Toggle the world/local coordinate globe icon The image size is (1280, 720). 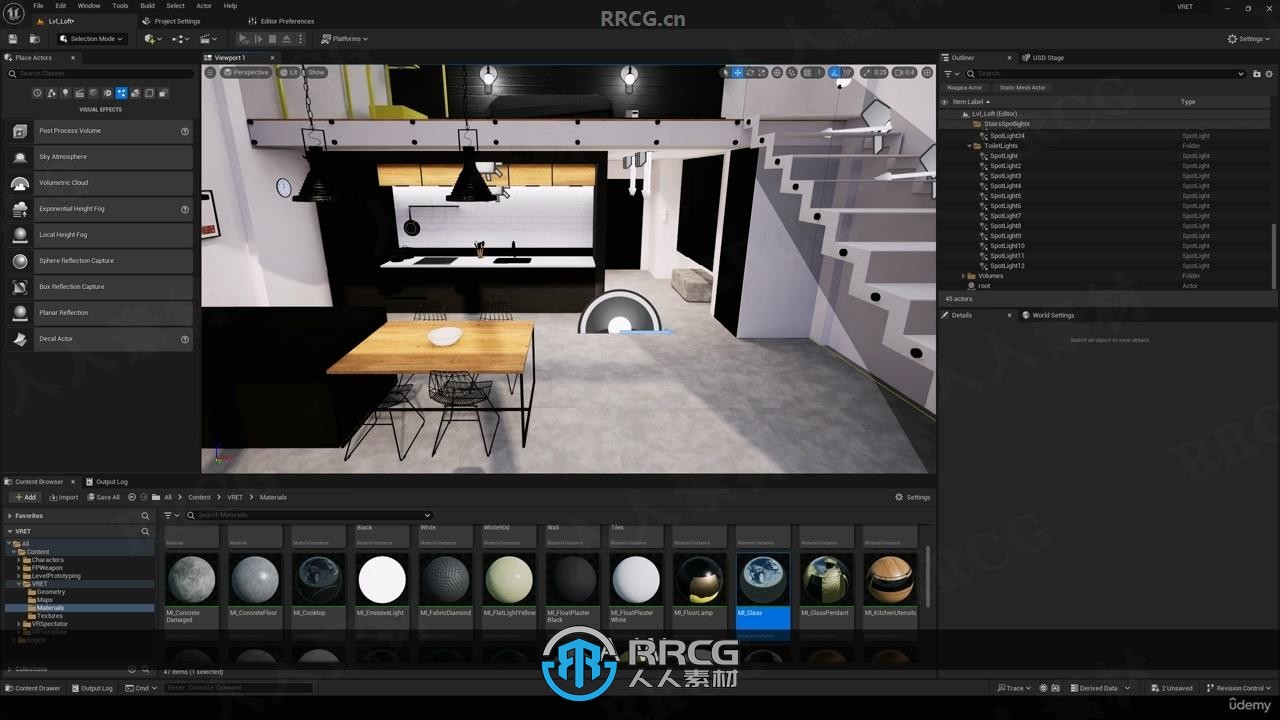777,72
